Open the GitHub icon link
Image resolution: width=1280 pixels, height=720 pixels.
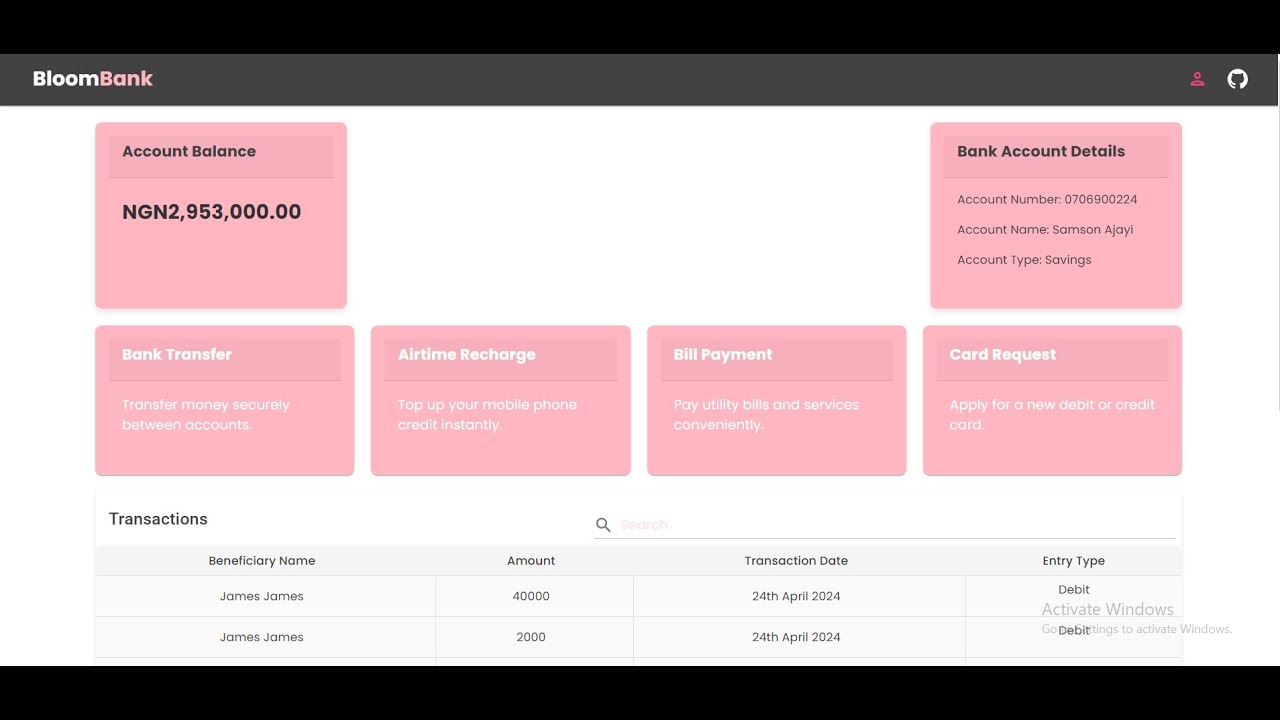click(x=1238, y=79)
